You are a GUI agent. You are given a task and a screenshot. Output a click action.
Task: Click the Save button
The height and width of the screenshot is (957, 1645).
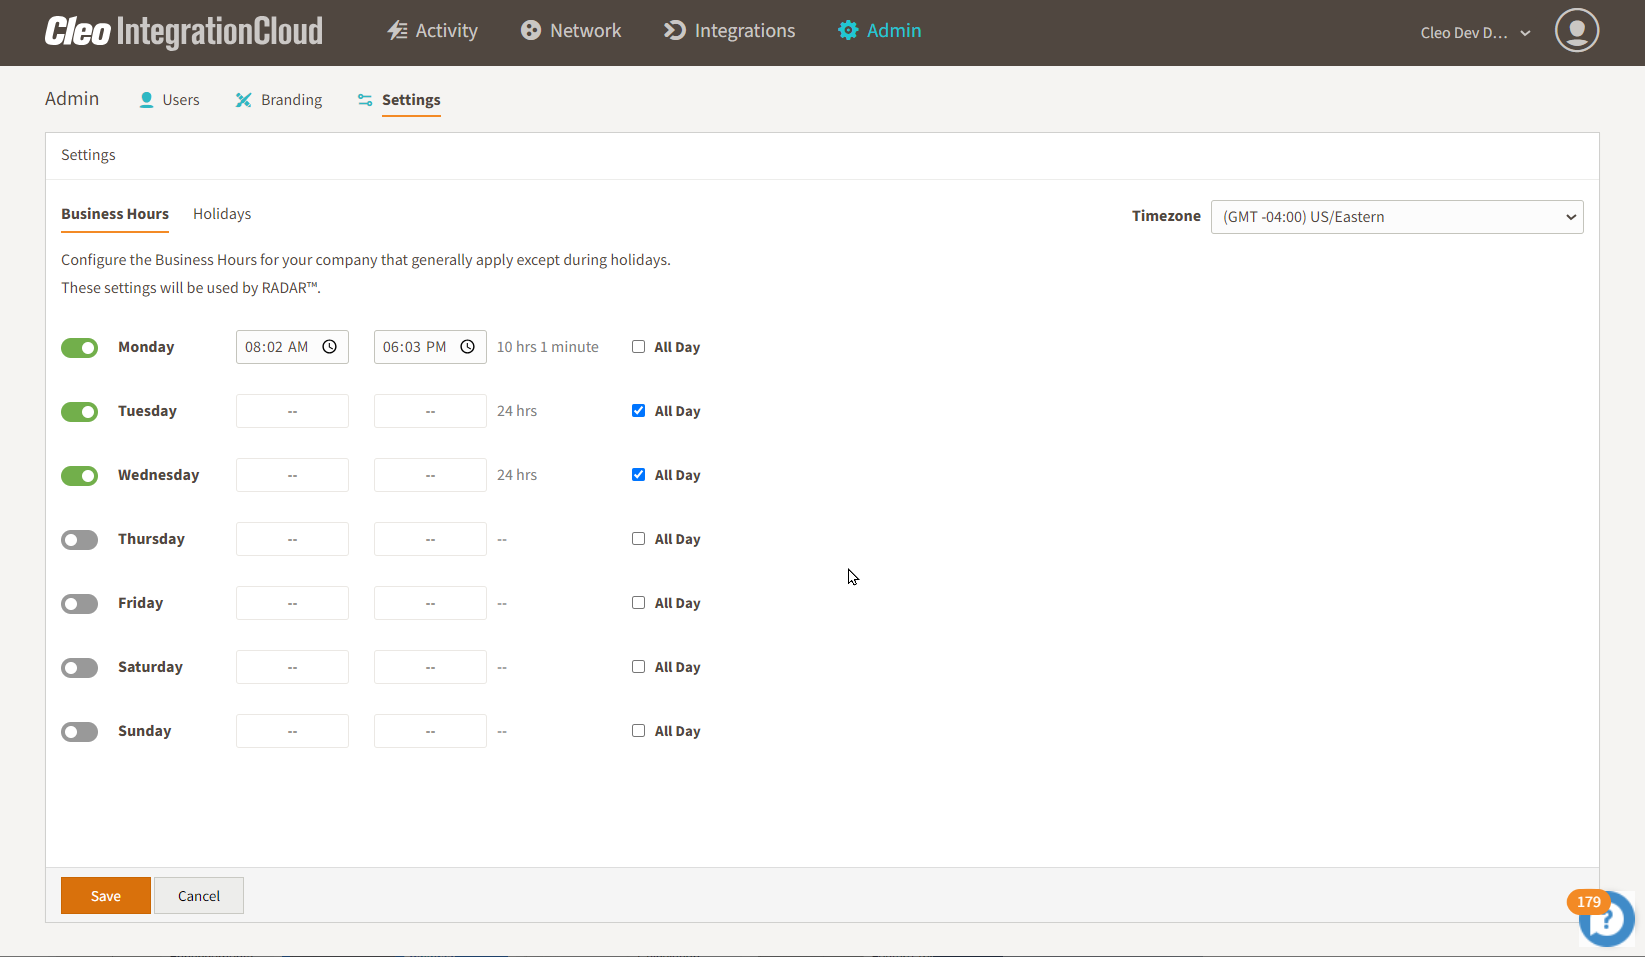click(106, 896)
